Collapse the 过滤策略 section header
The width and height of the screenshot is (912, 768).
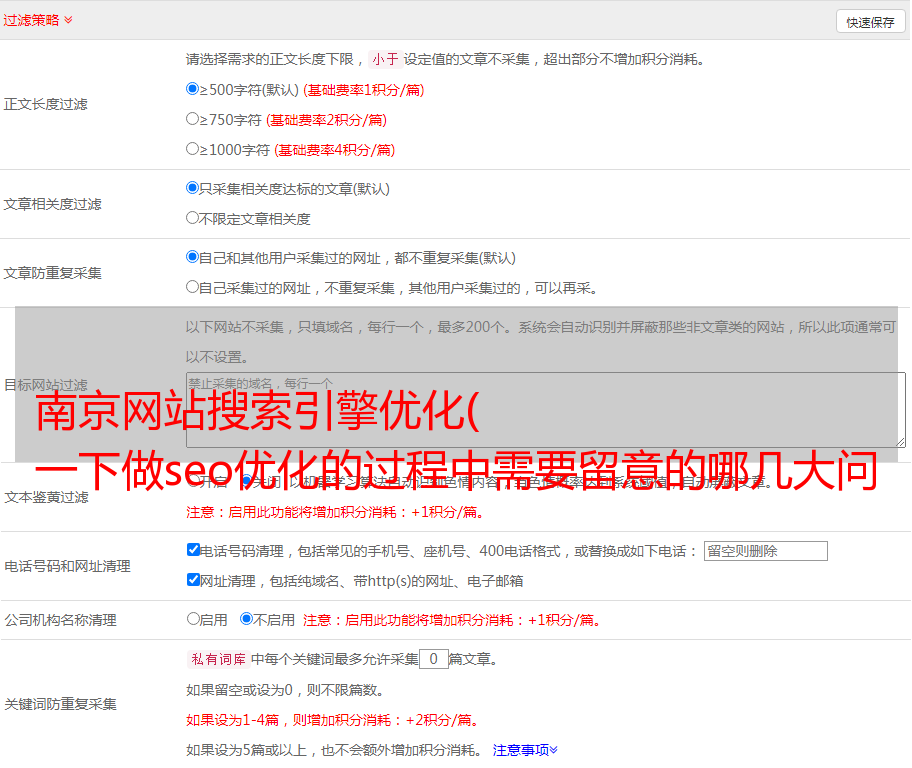[38, 20]
